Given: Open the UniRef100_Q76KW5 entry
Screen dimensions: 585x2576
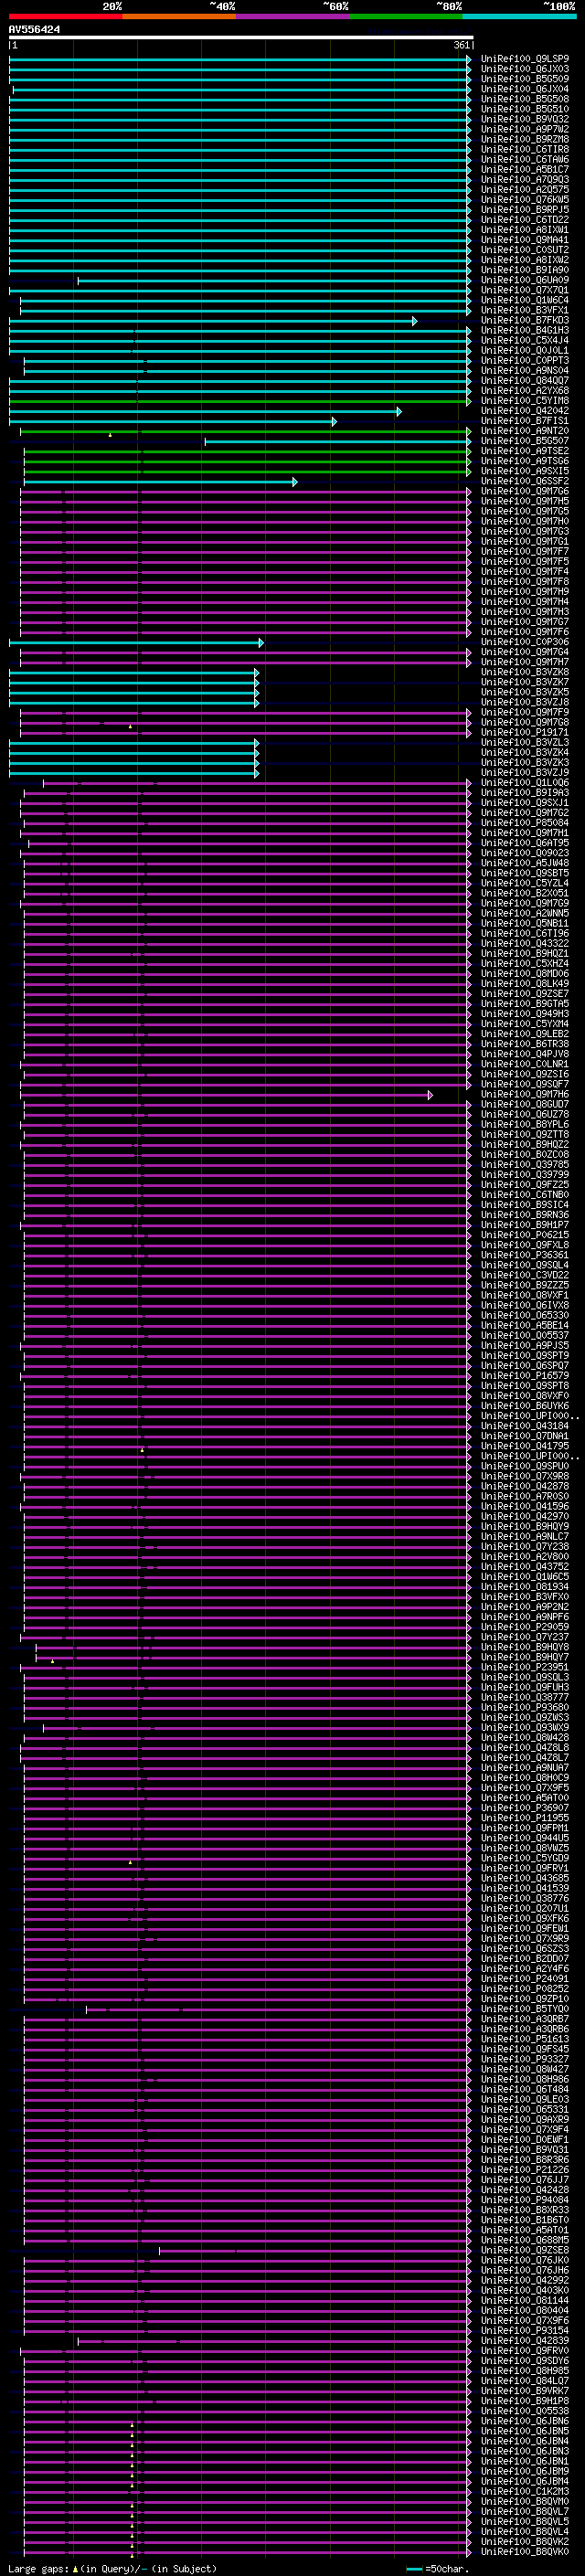Looking at the screenshot, I should tap(525, 200).
